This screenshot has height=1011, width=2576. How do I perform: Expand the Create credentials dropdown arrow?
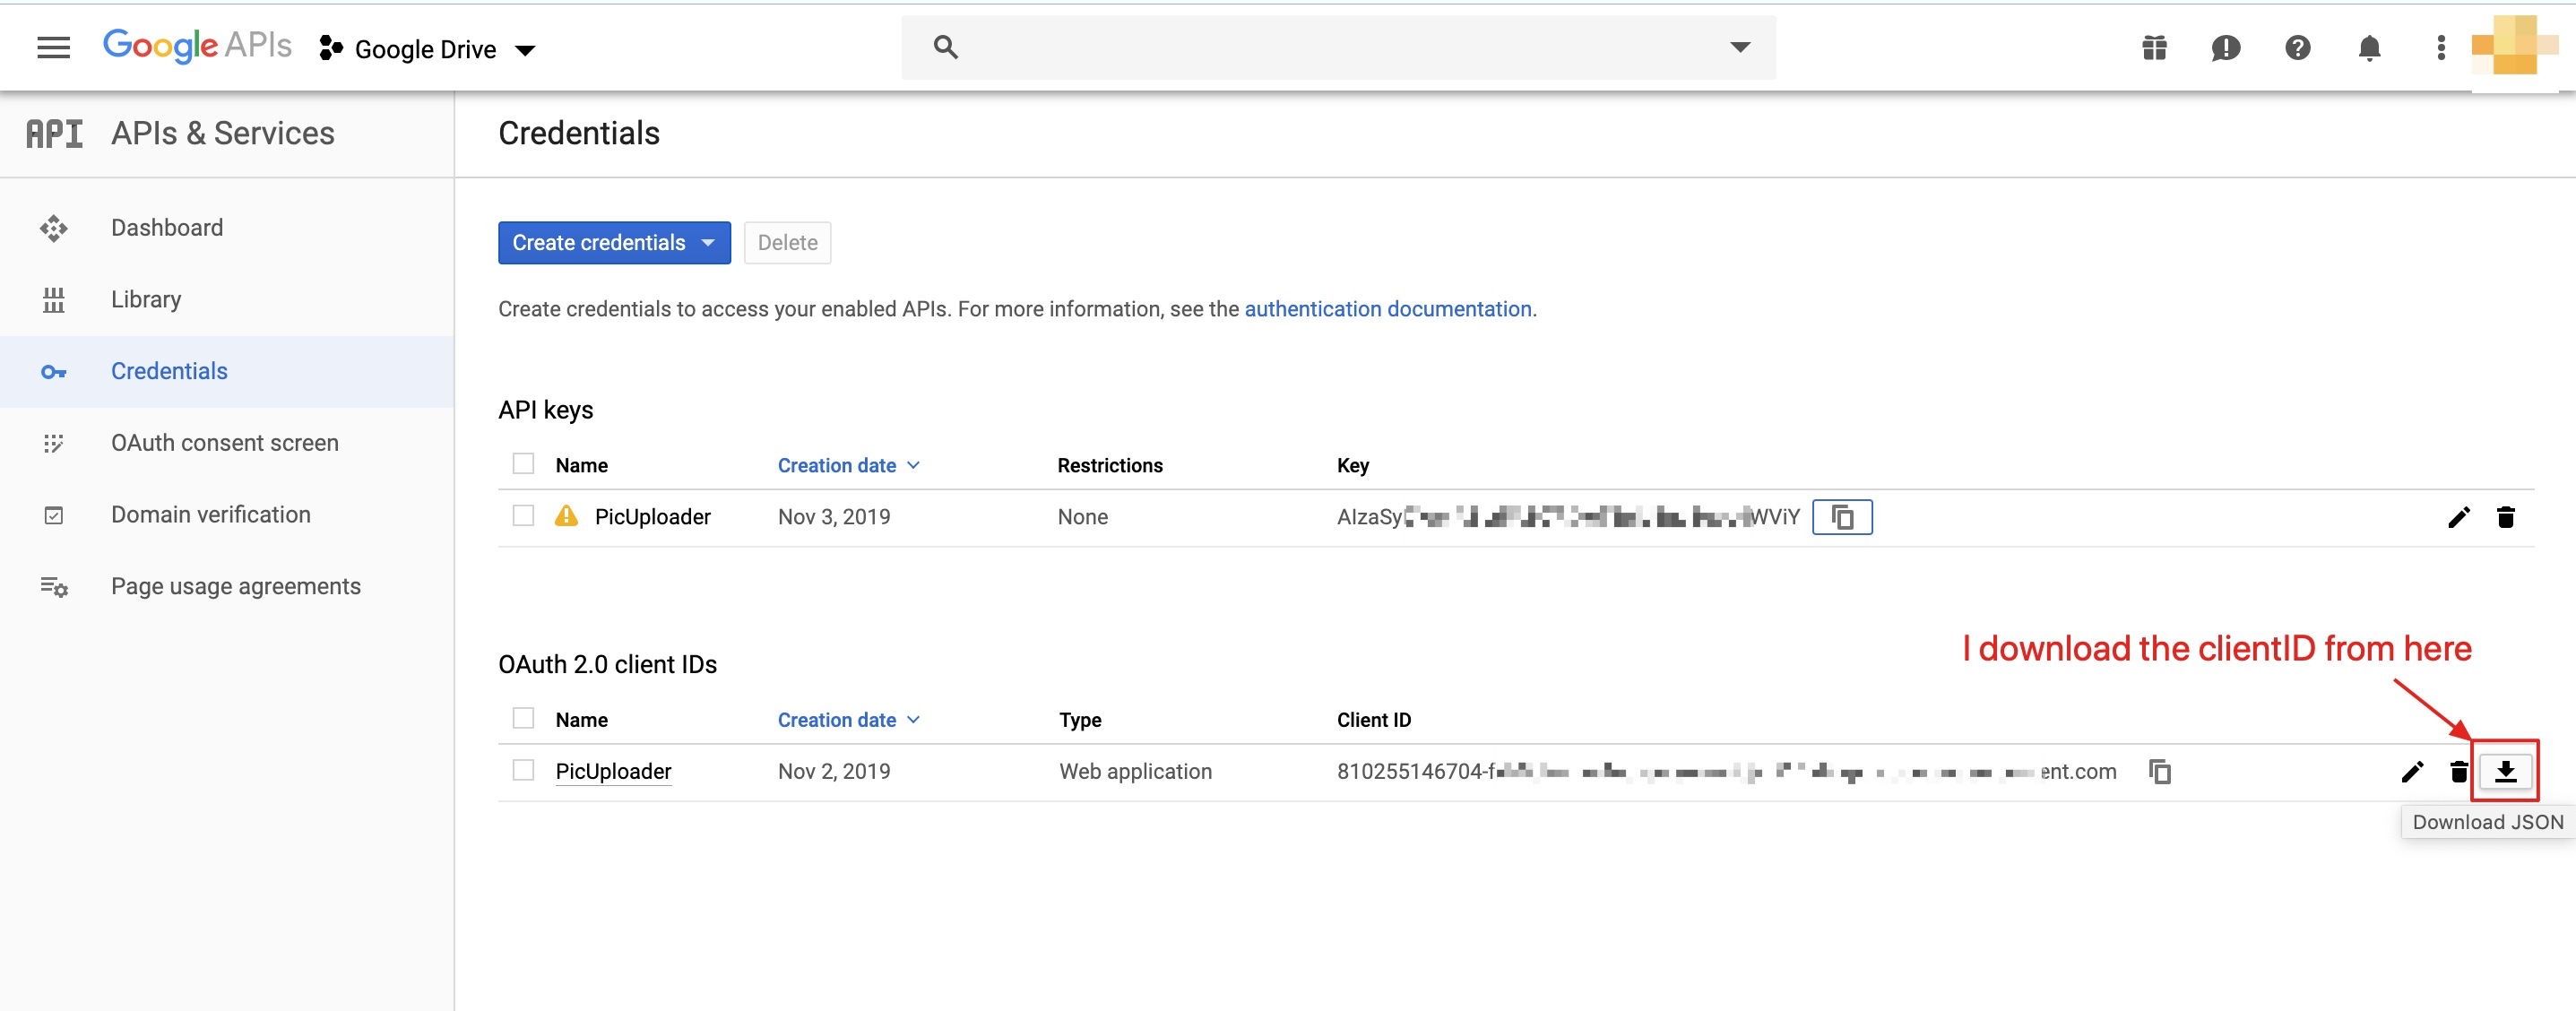pyautogui.click(x=708, y=242)
